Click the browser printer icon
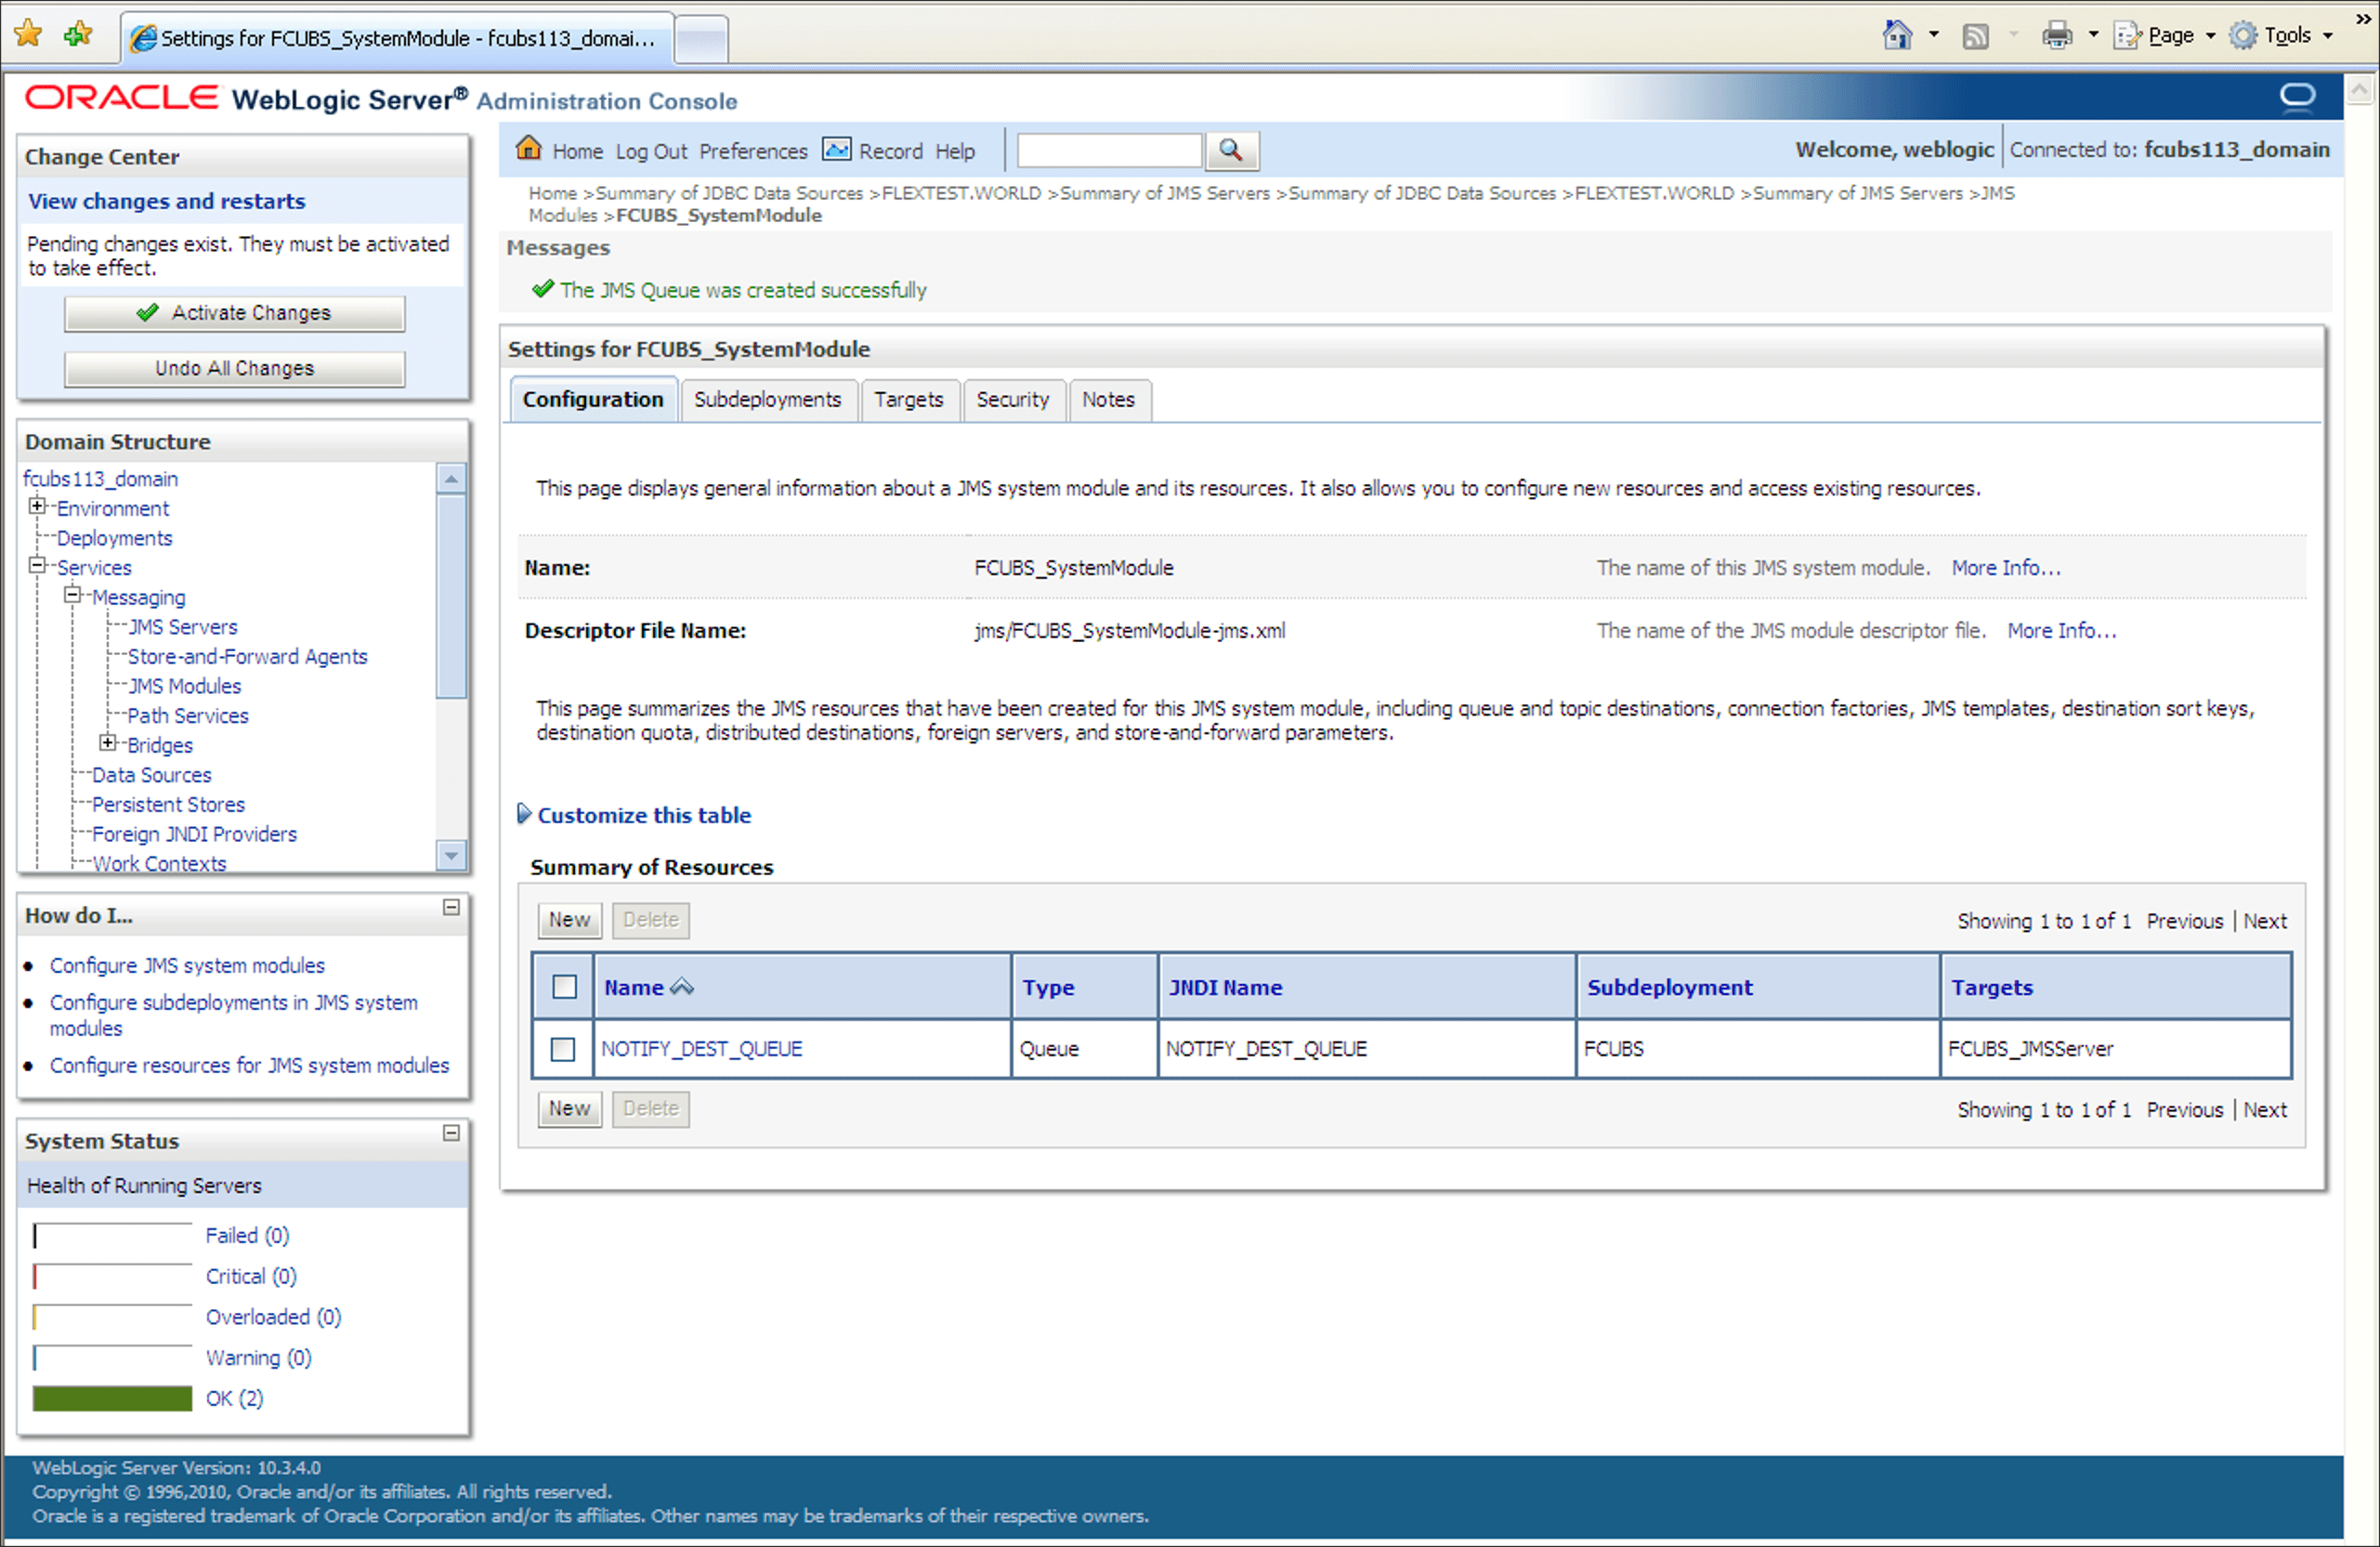Viewport: 2380px width, 1547px height. [x=2057, y=36]
